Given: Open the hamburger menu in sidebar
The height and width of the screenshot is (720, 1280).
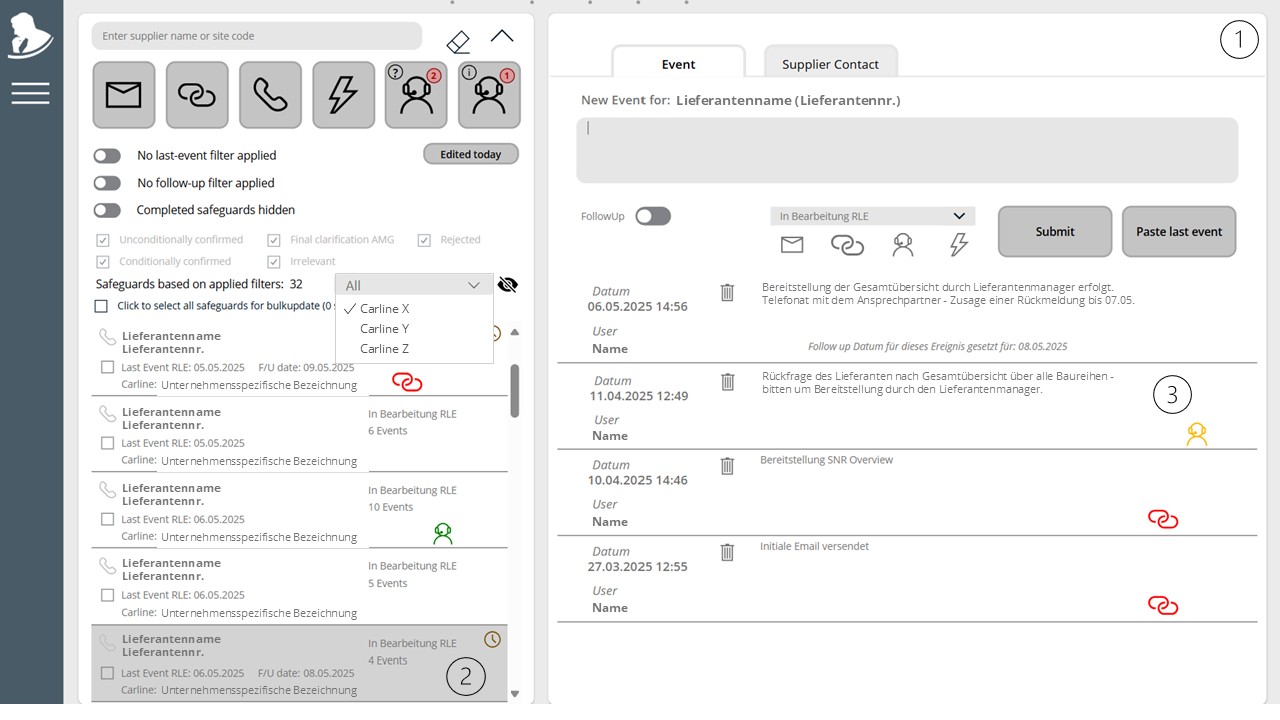Looking at the screenshot, I should 30,93.
